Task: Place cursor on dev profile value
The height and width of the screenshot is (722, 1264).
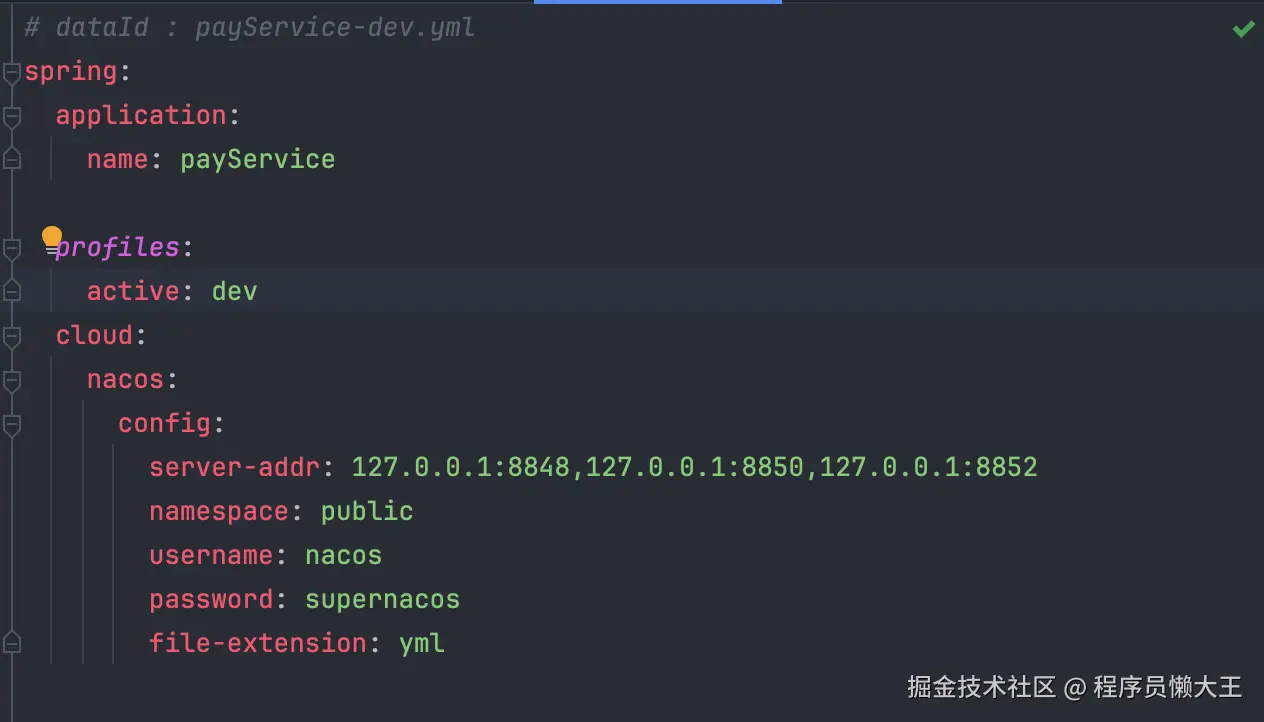Action: click(234, 292)
